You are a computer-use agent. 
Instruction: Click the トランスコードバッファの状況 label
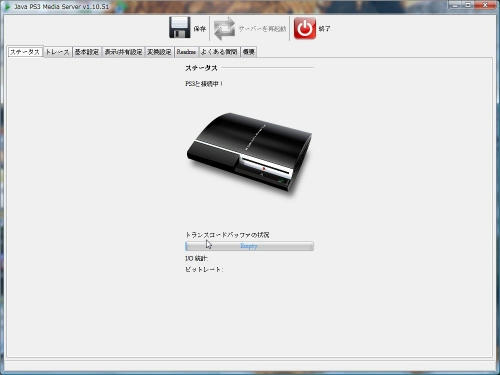227,235
